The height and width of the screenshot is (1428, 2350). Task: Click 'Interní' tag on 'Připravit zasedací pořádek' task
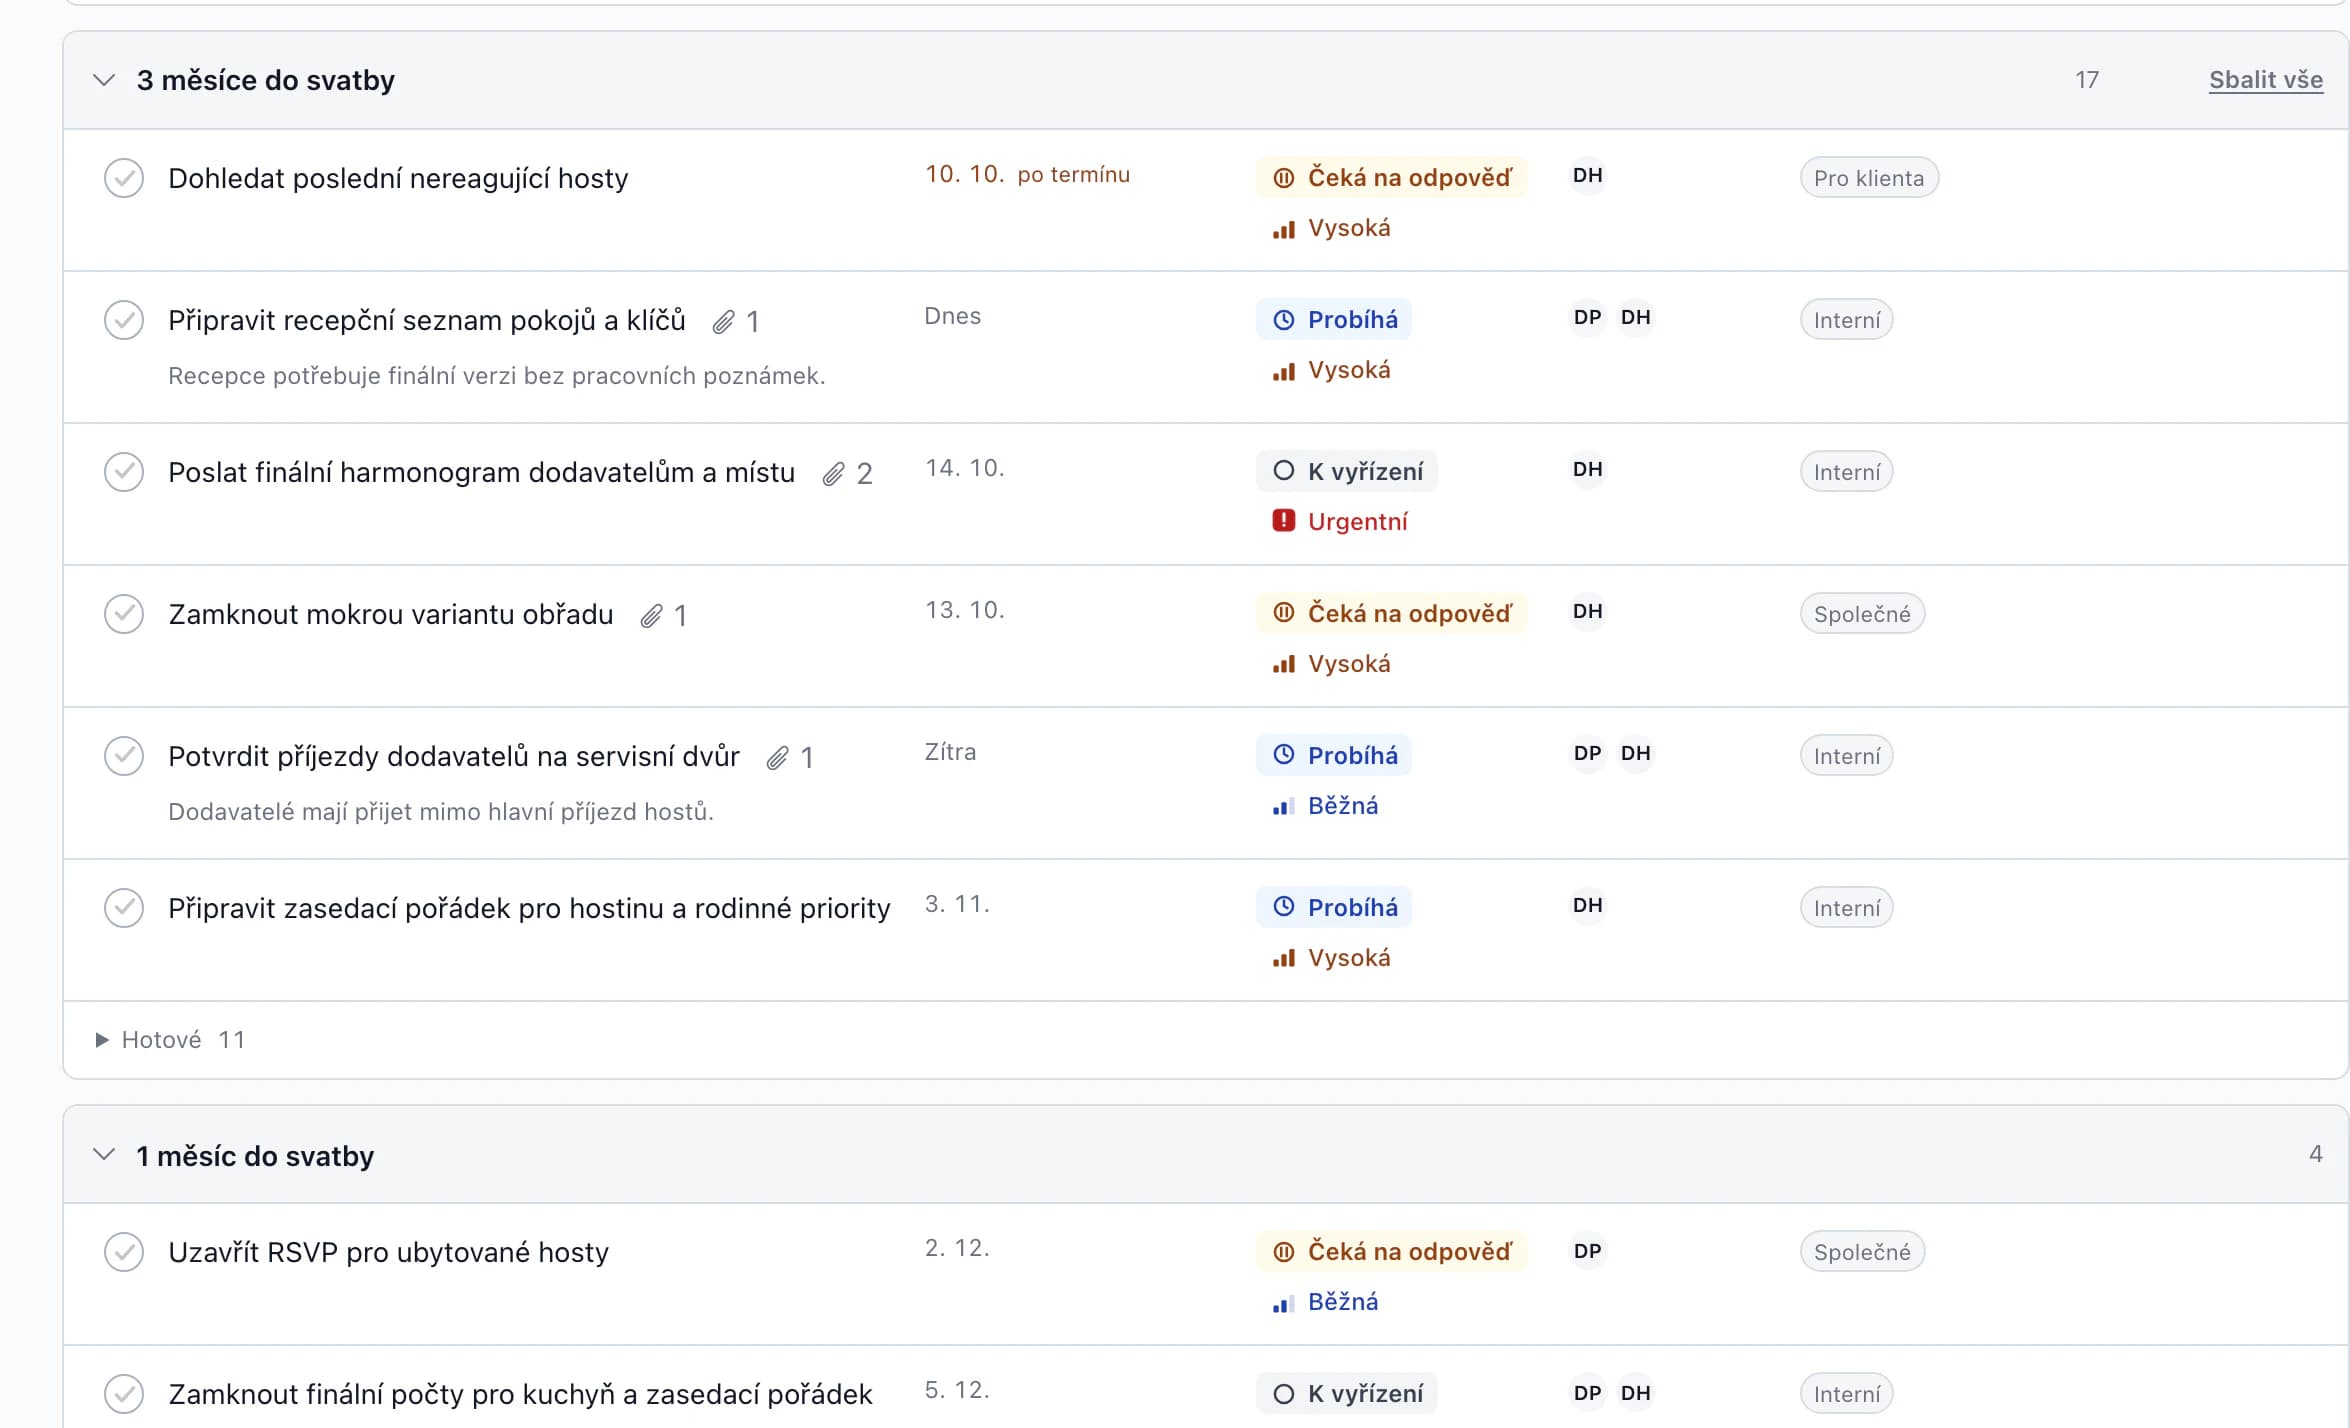(x=1846, y=908)
